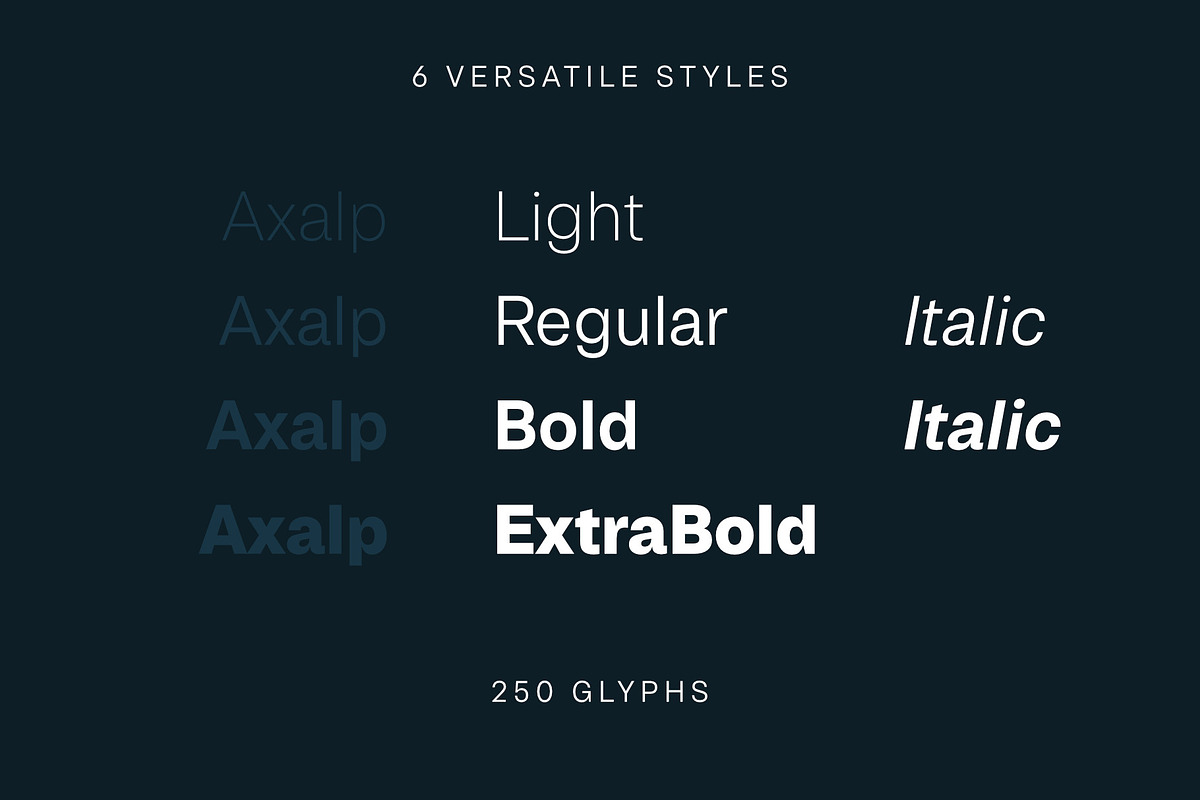Viewport: 1200px width, 800px height.
Task: Click the faded Axalp sample beside Light
Action: click(x=304, y=220)
